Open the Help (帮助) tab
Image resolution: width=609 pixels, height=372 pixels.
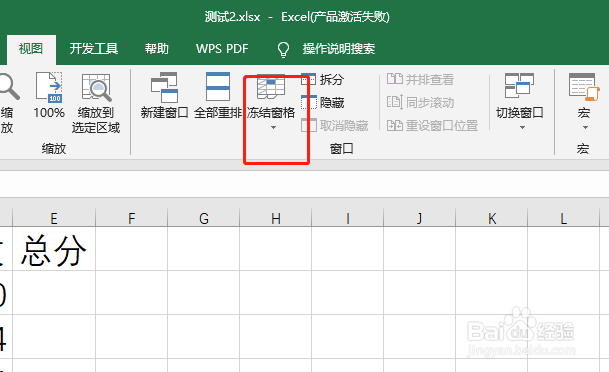157,49
